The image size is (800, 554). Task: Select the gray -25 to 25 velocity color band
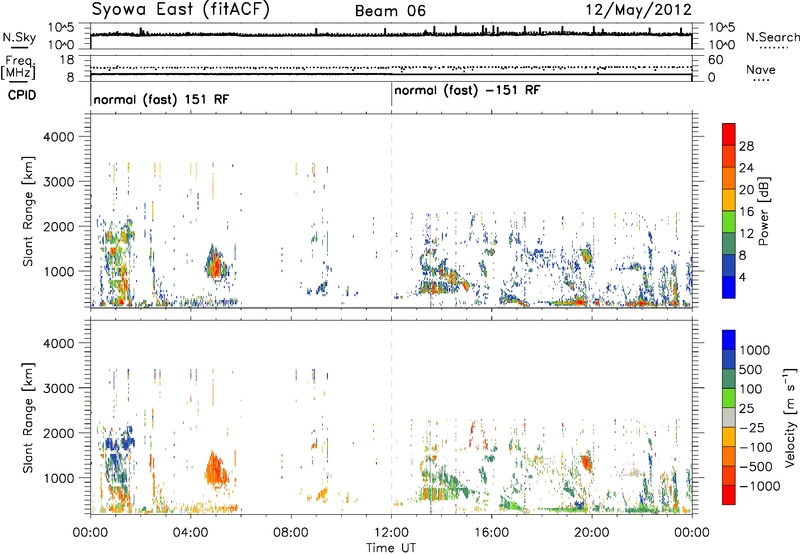[x=729, y=417]
